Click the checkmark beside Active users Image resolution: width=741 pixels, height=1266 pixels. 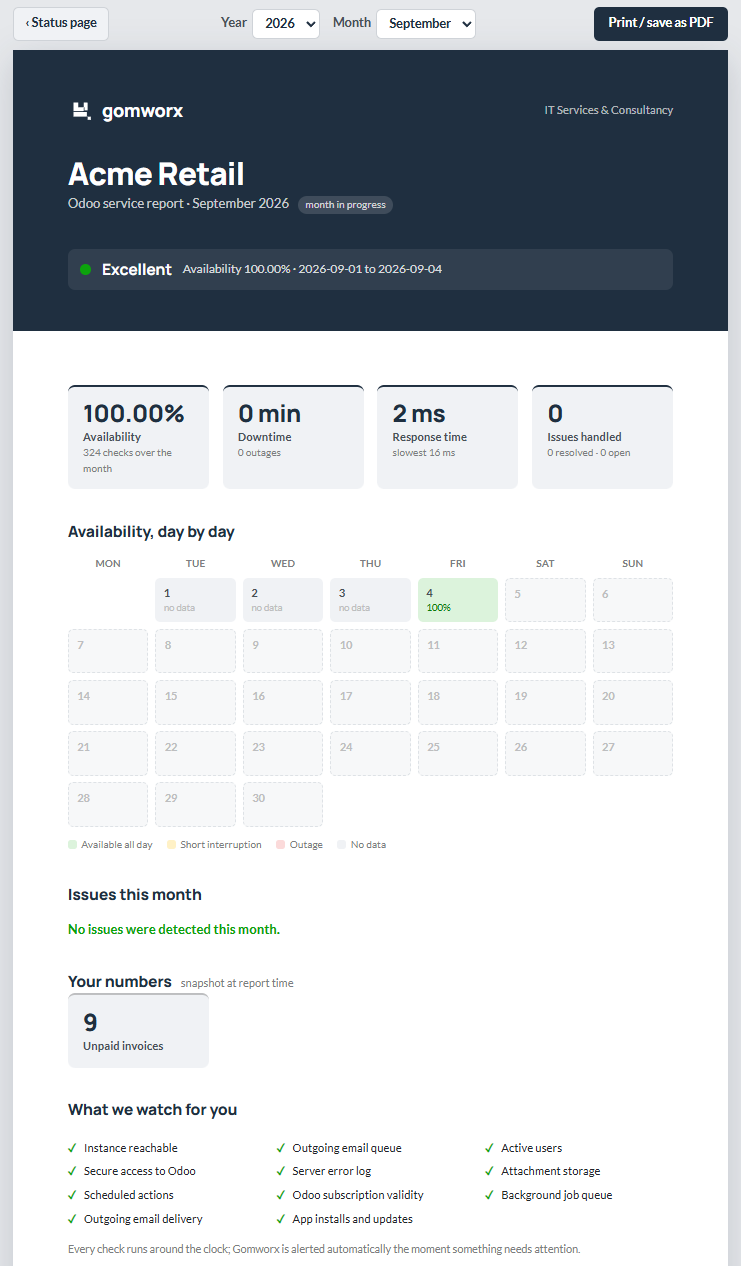490,1148
